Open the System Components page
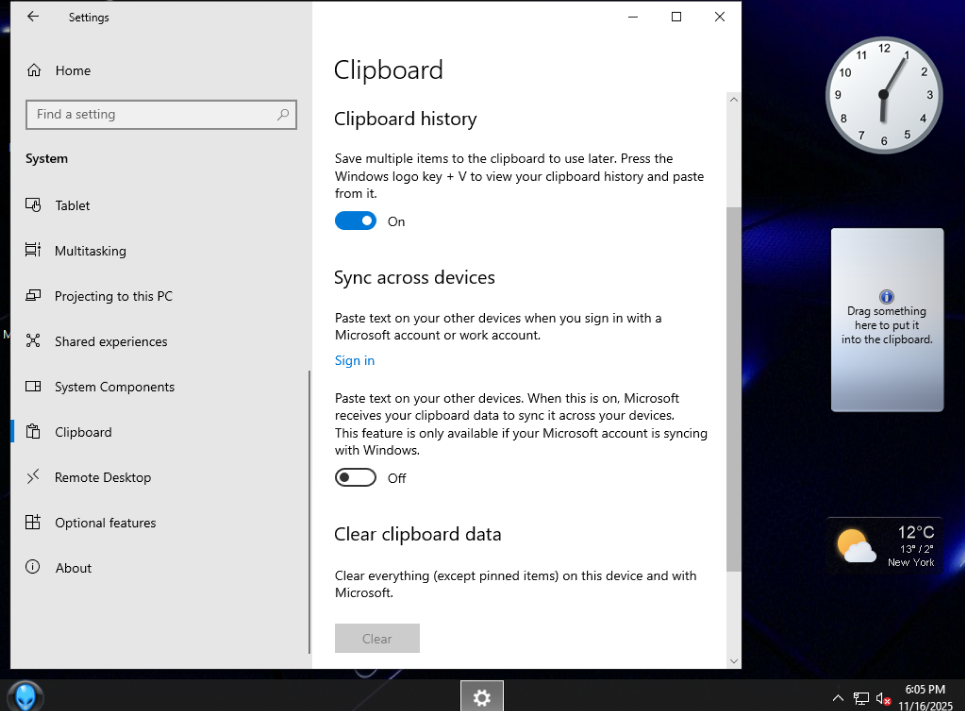 (114, 387)
